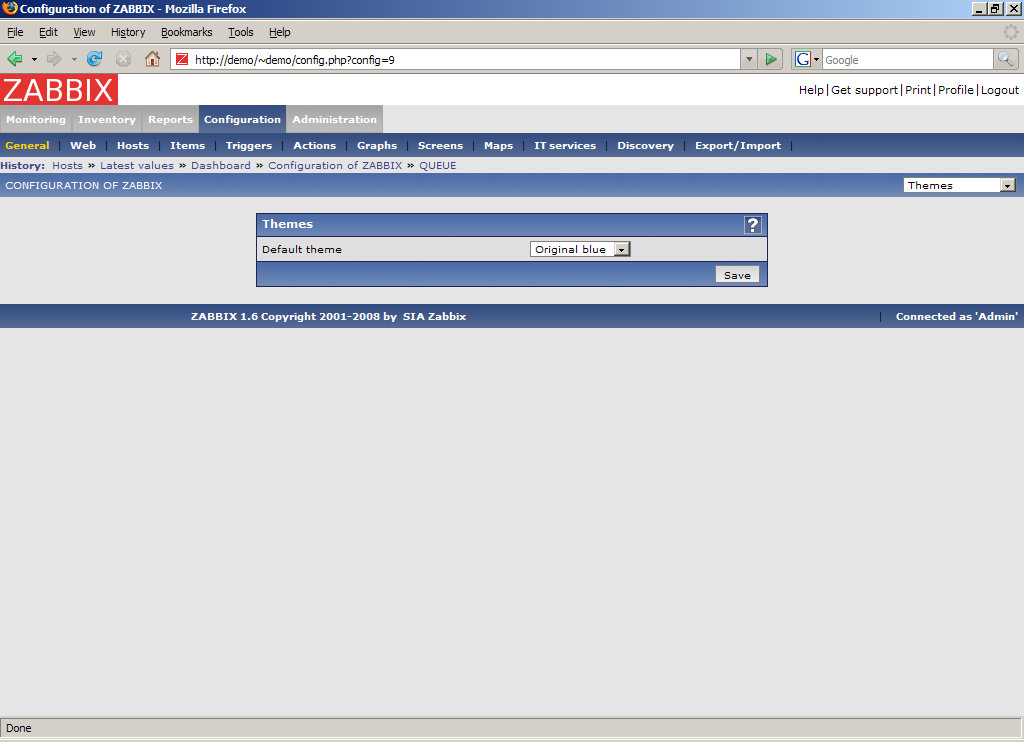The height and width of the screenshot is (742, 1024).
Task: Reload the page with the refresh icon
Action: [95, 59]
